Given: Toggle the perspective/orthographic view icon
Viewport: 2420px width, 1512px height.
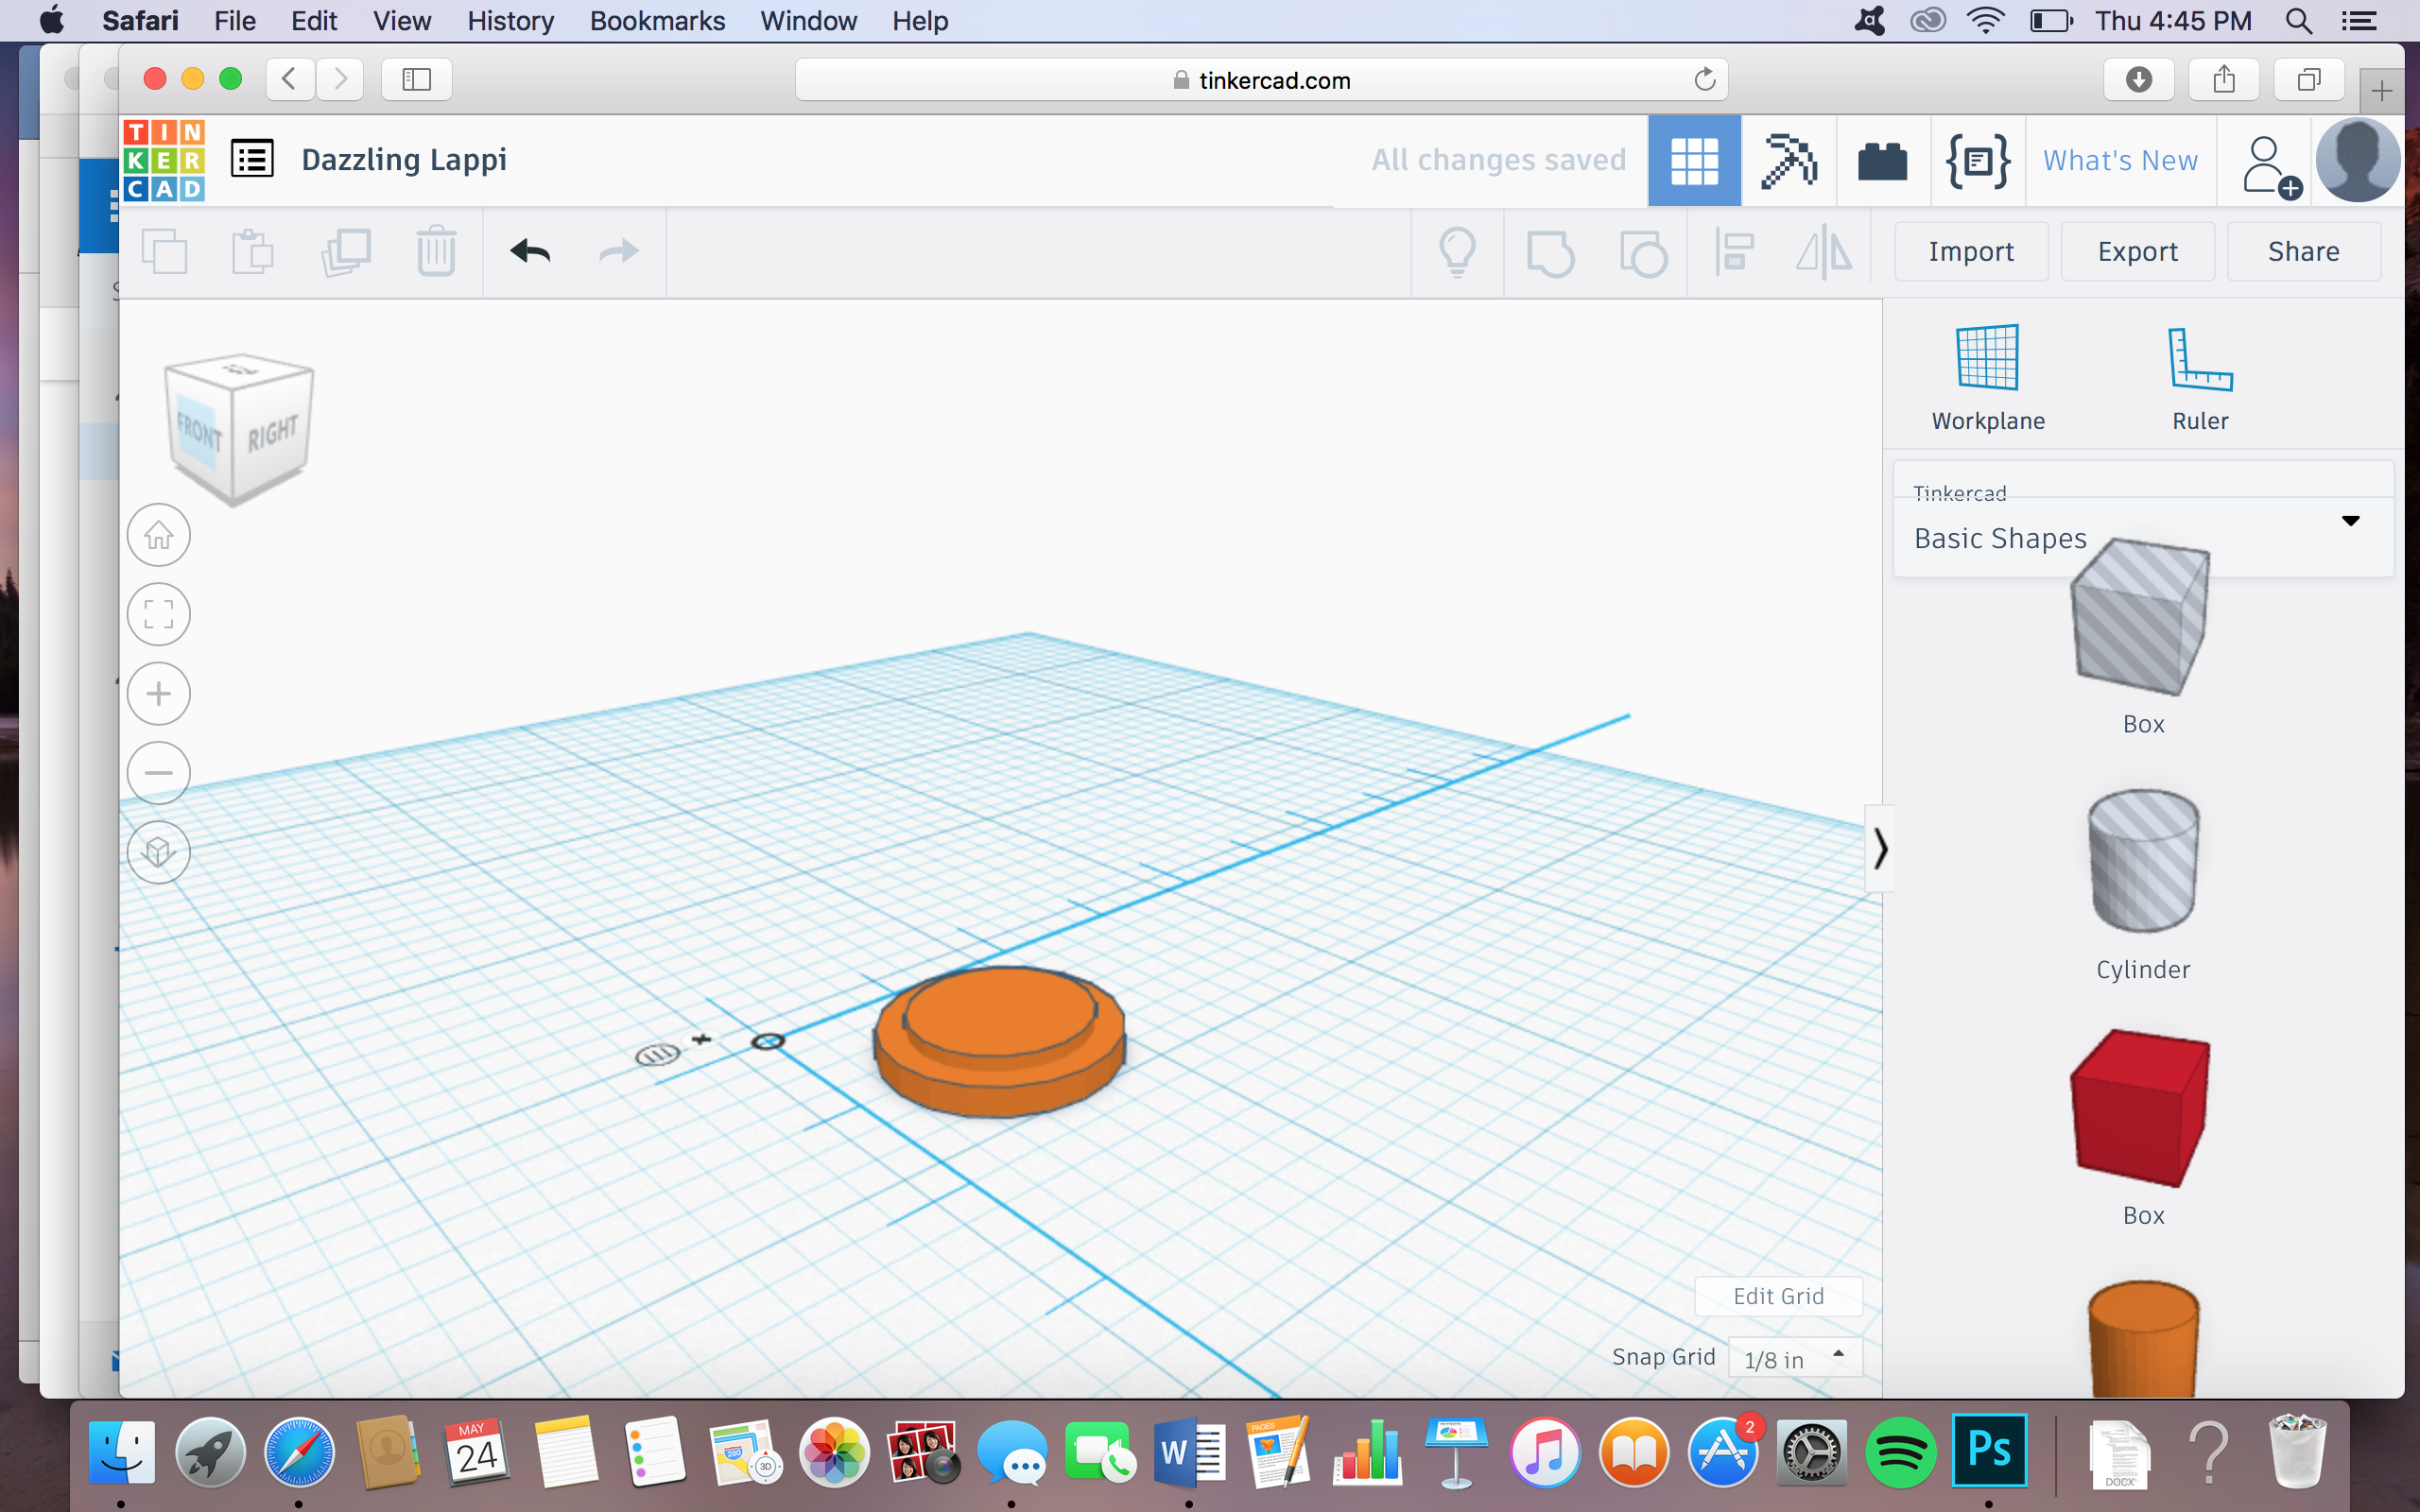Looking at the screenshot, I should pos(159,852).
